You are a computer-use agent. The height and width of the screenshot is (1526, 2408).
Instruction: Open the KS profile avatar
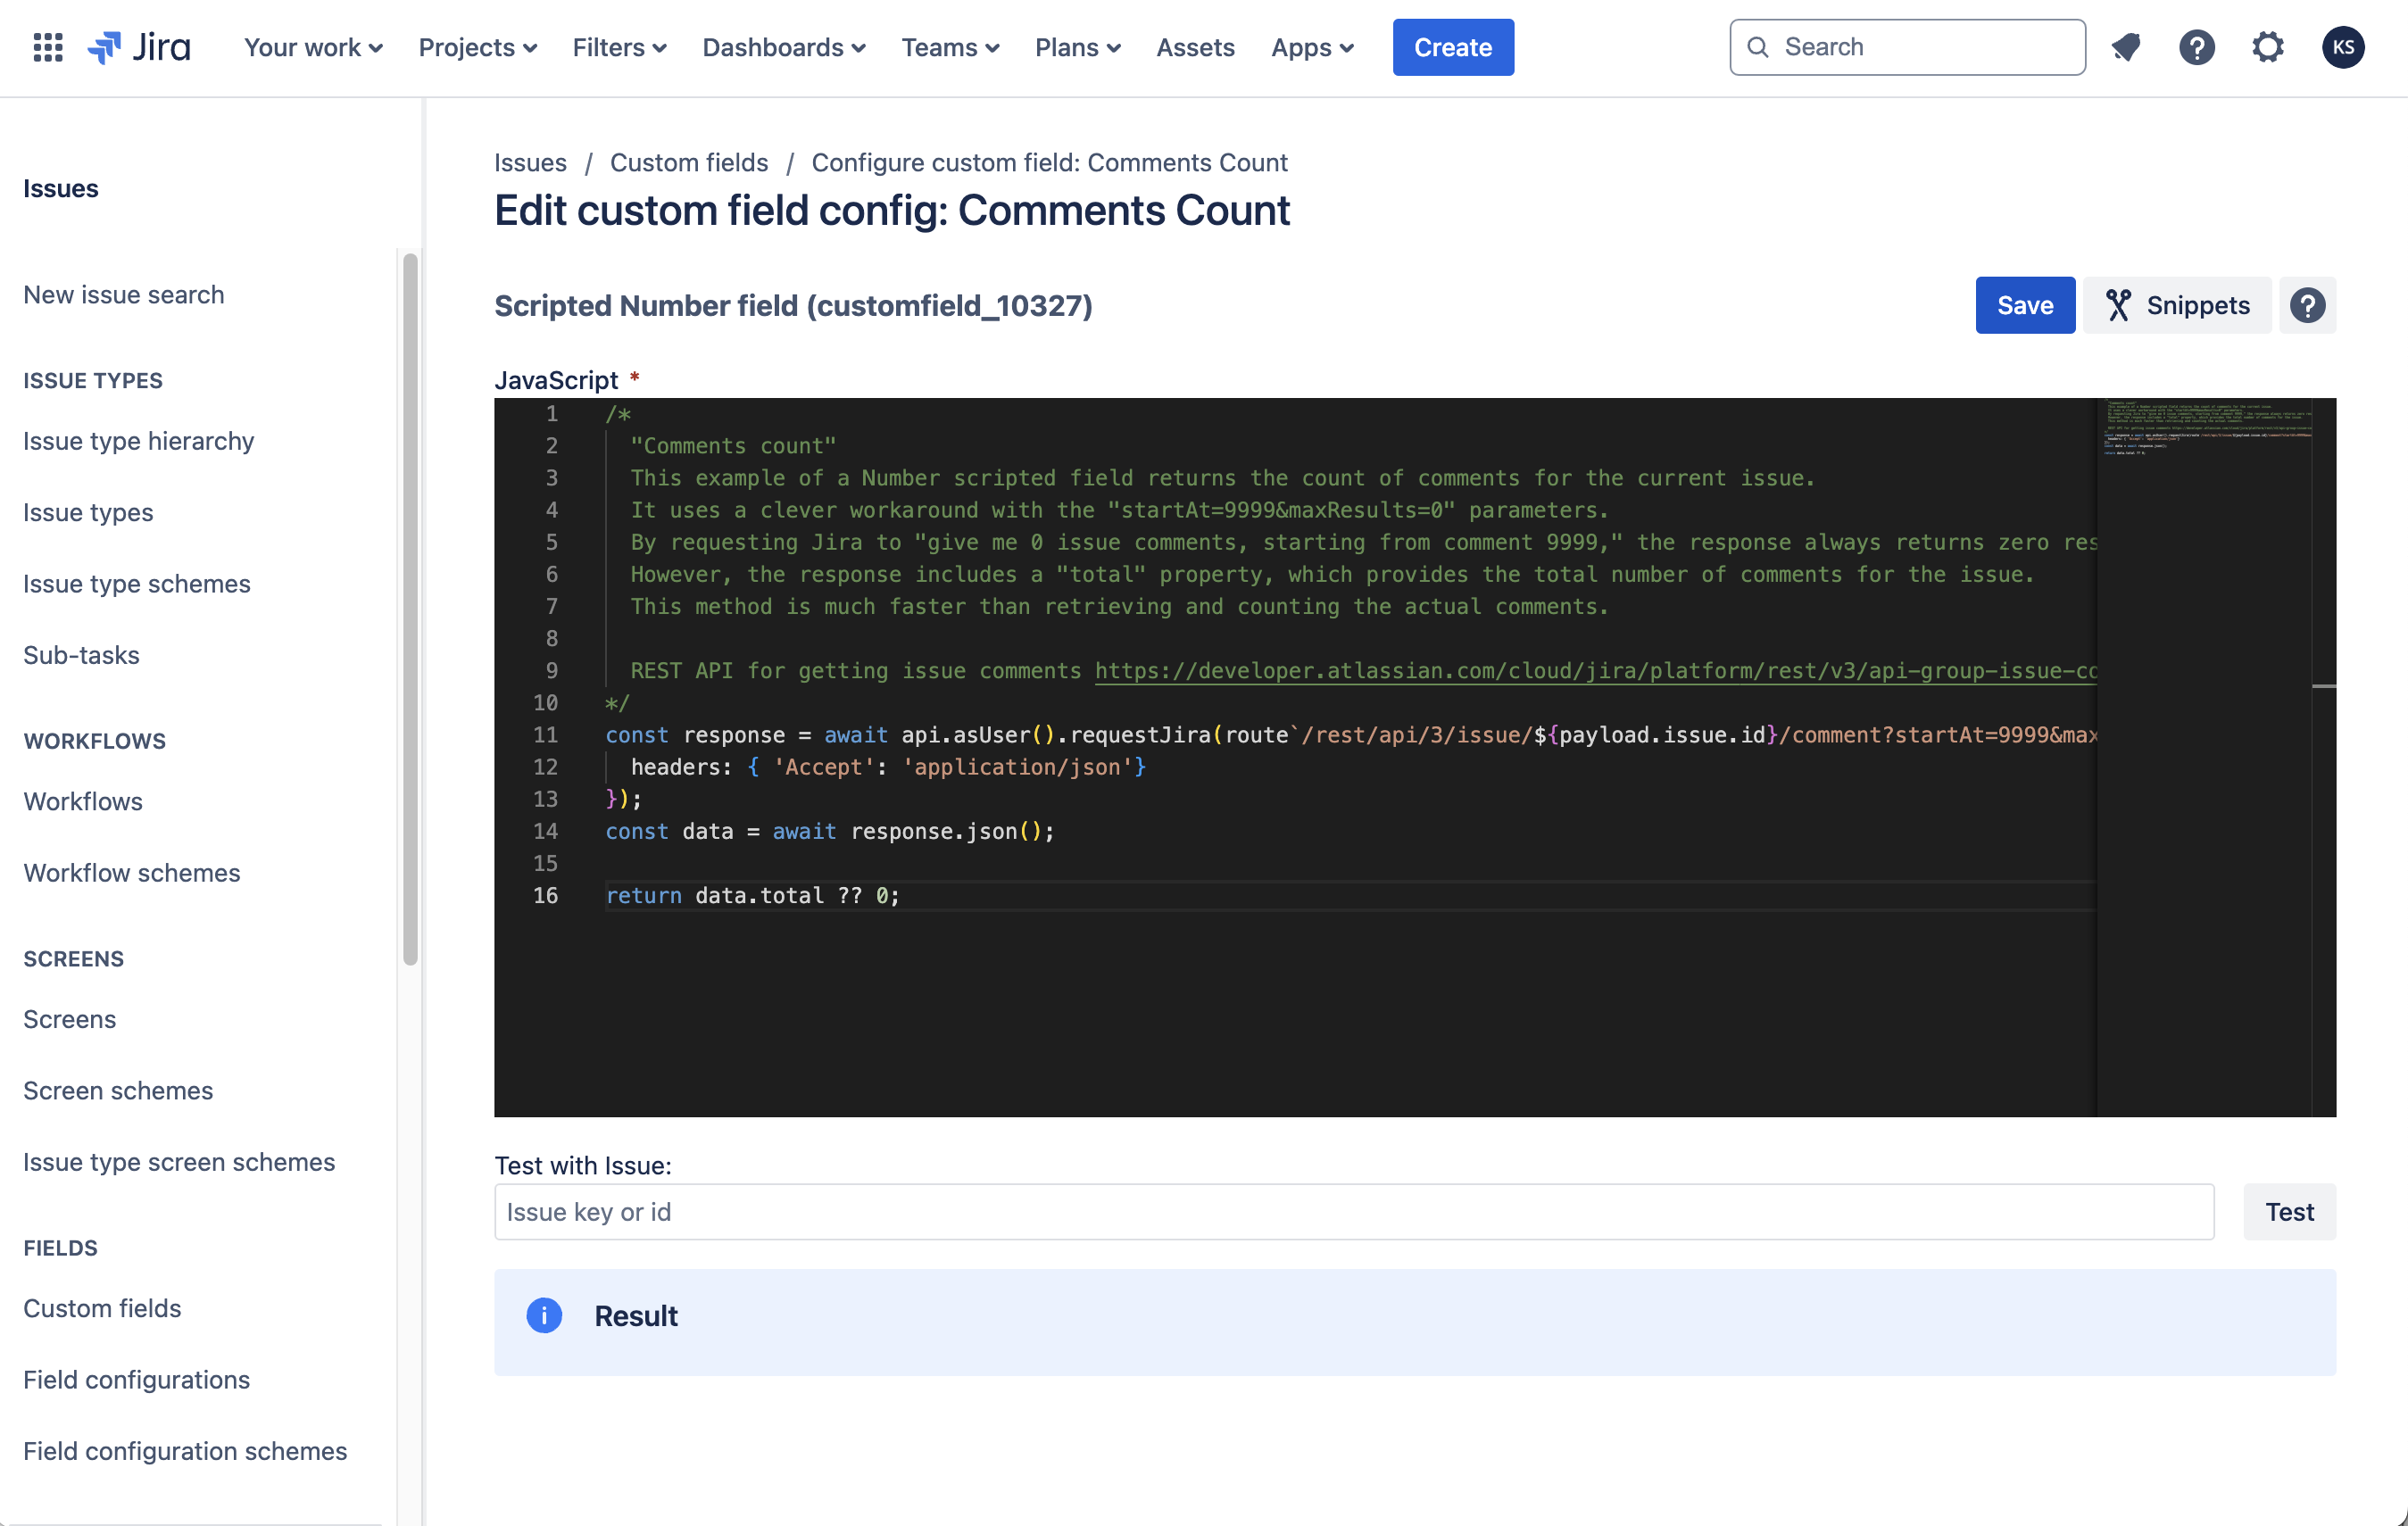point(2342,47)
